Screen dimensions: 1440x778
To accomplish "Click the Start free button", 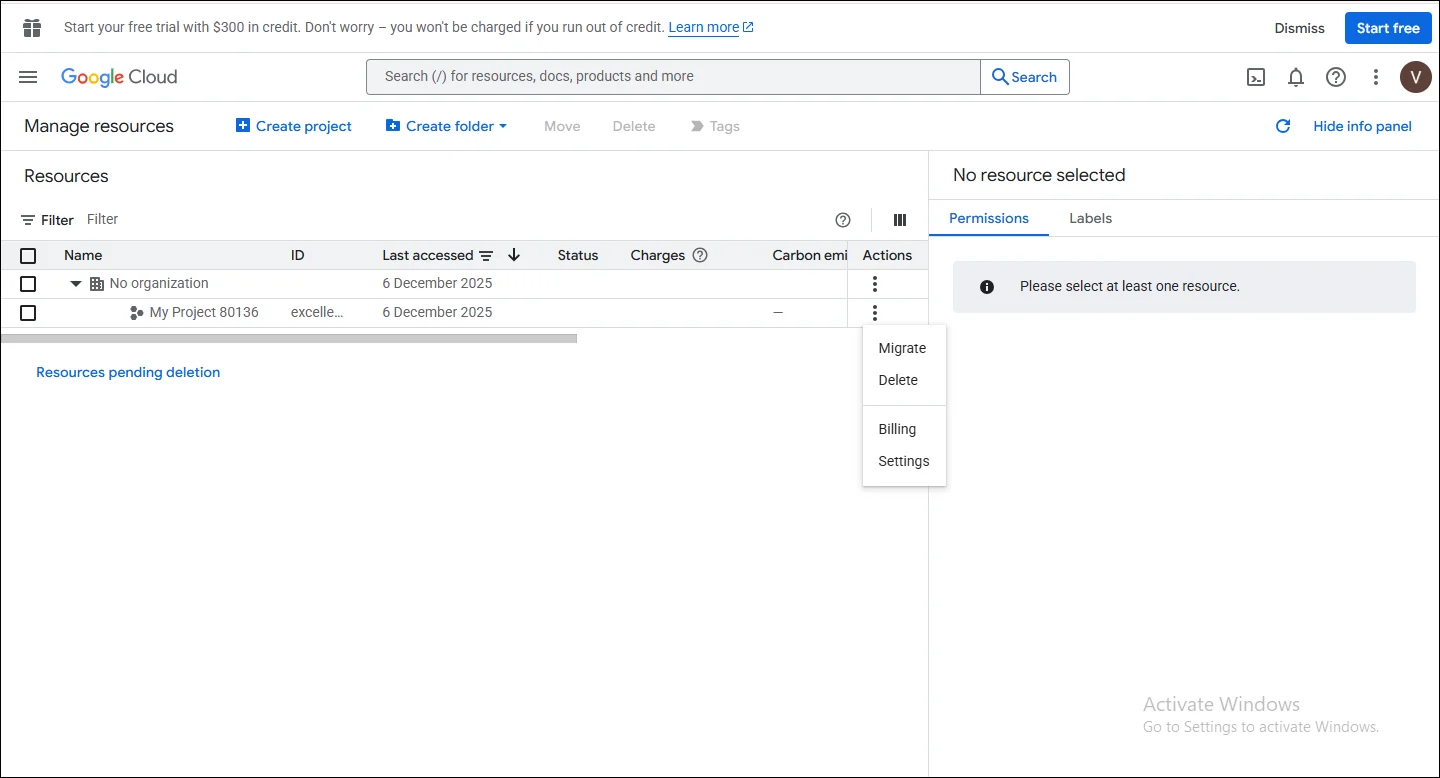I will pyautogui.click(x=1388, y=28).
